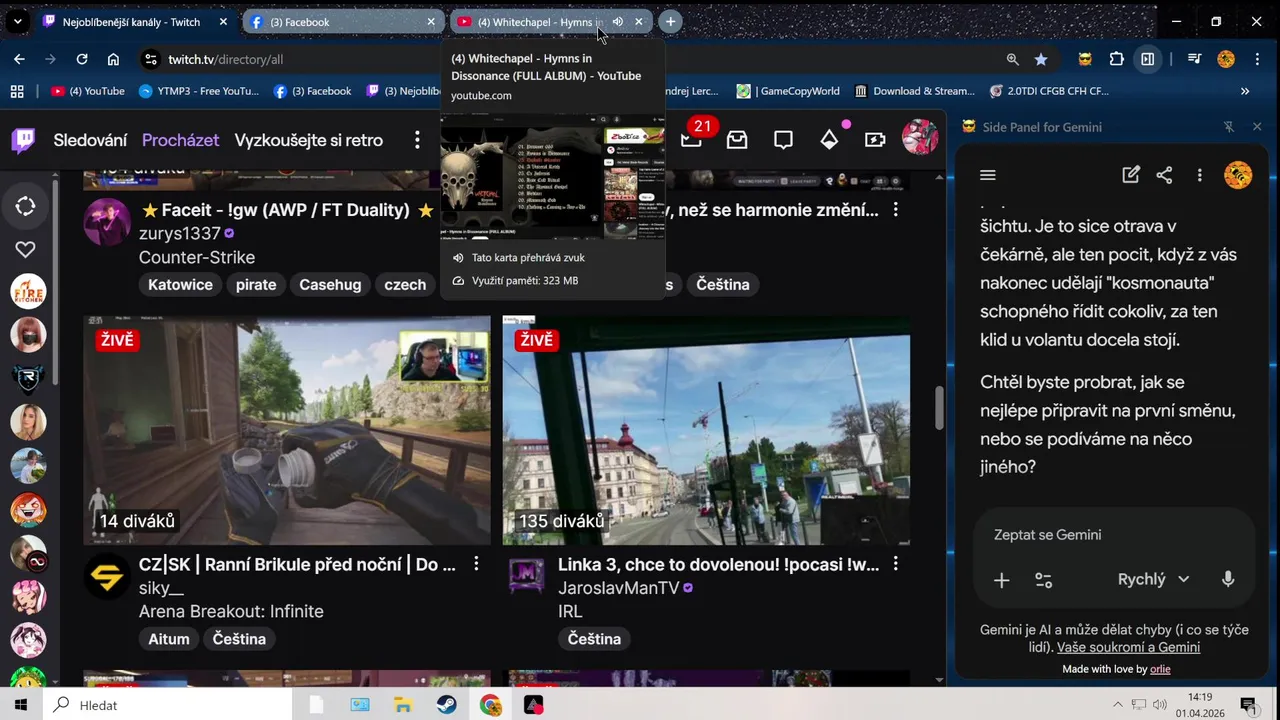Screen dimensions: 1280x720
Task: Open Gemini side panel hamburger menu
Action: [x=988, y=175]
